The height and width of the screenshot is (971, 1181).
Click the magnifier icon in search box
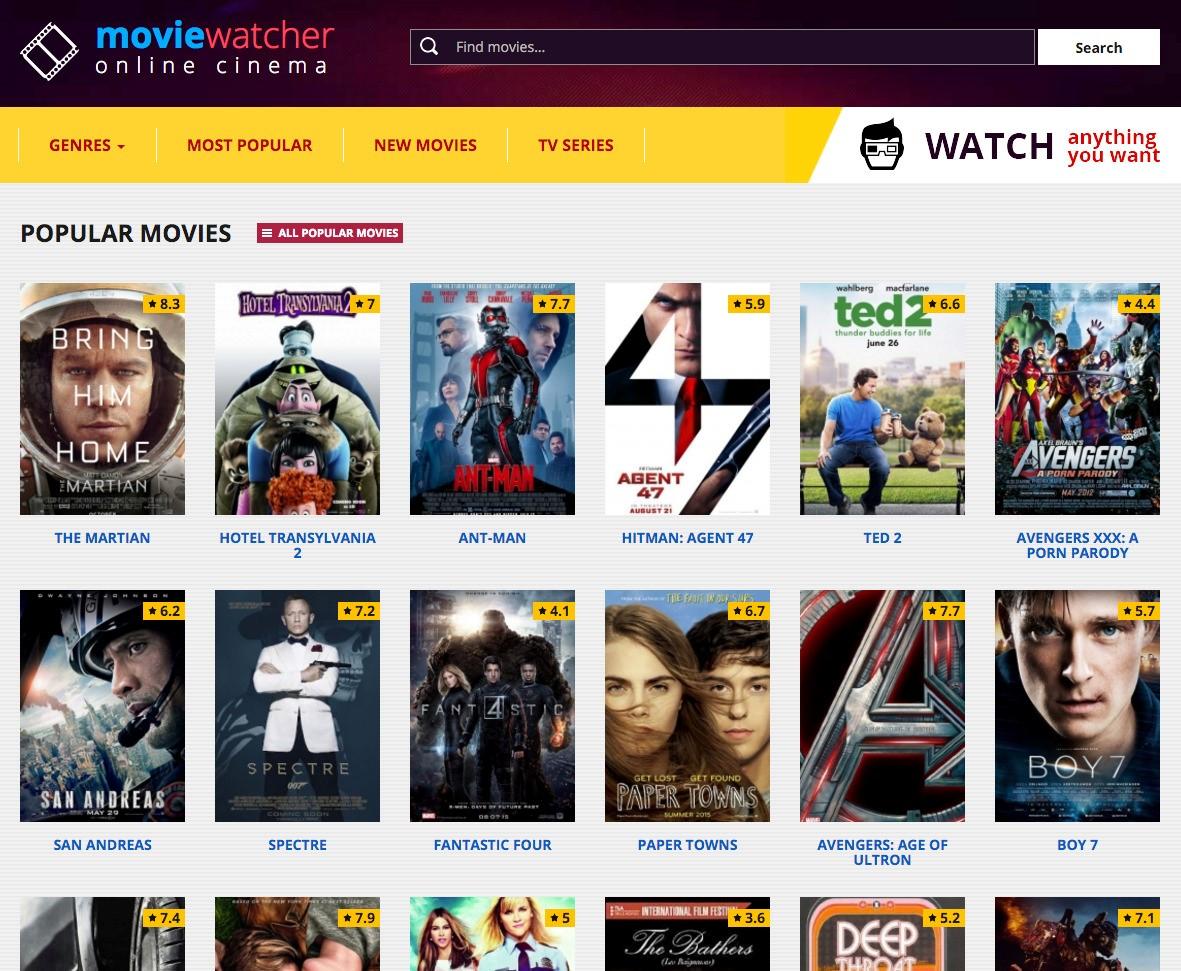click(429, 47)
